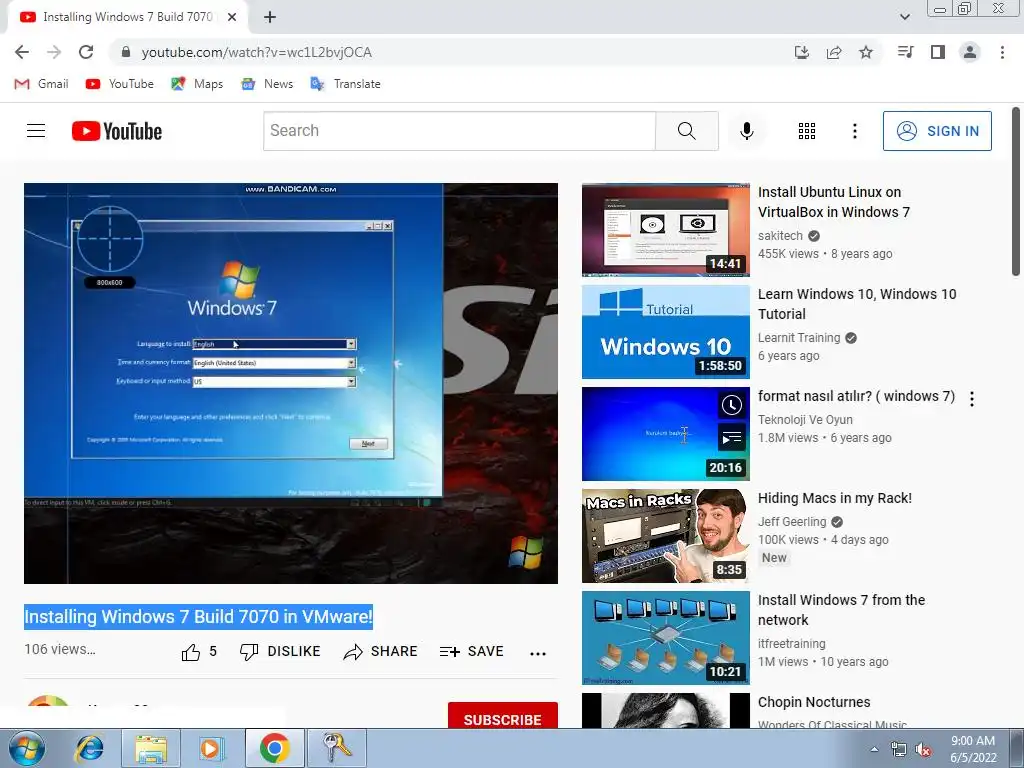Open menu for format nasıl atılır video
The image size is (1024, 768).
(x=972, y=399)
